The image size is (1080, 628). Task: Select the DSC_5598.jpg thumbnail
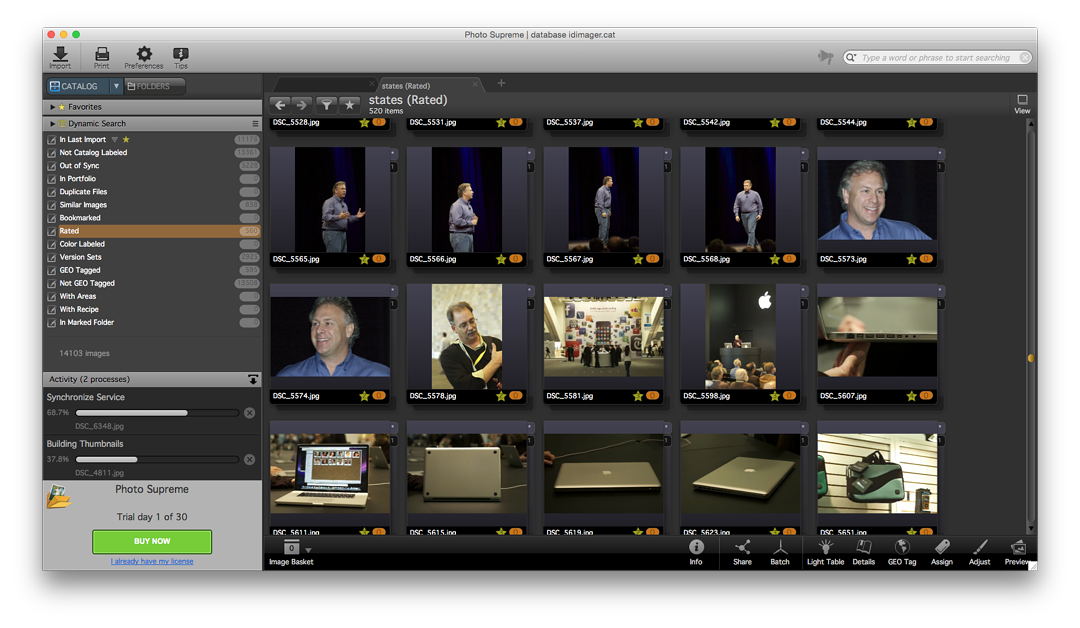click(740, 337)
